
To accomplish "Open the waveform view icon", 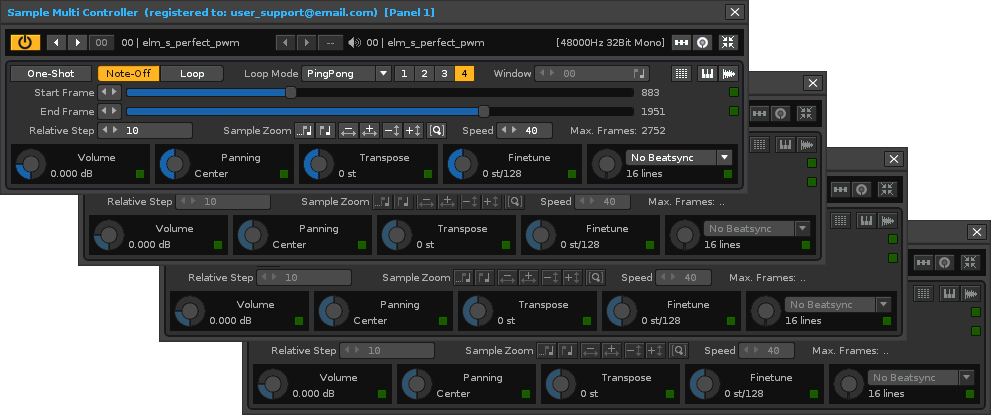I will point(729,74).
